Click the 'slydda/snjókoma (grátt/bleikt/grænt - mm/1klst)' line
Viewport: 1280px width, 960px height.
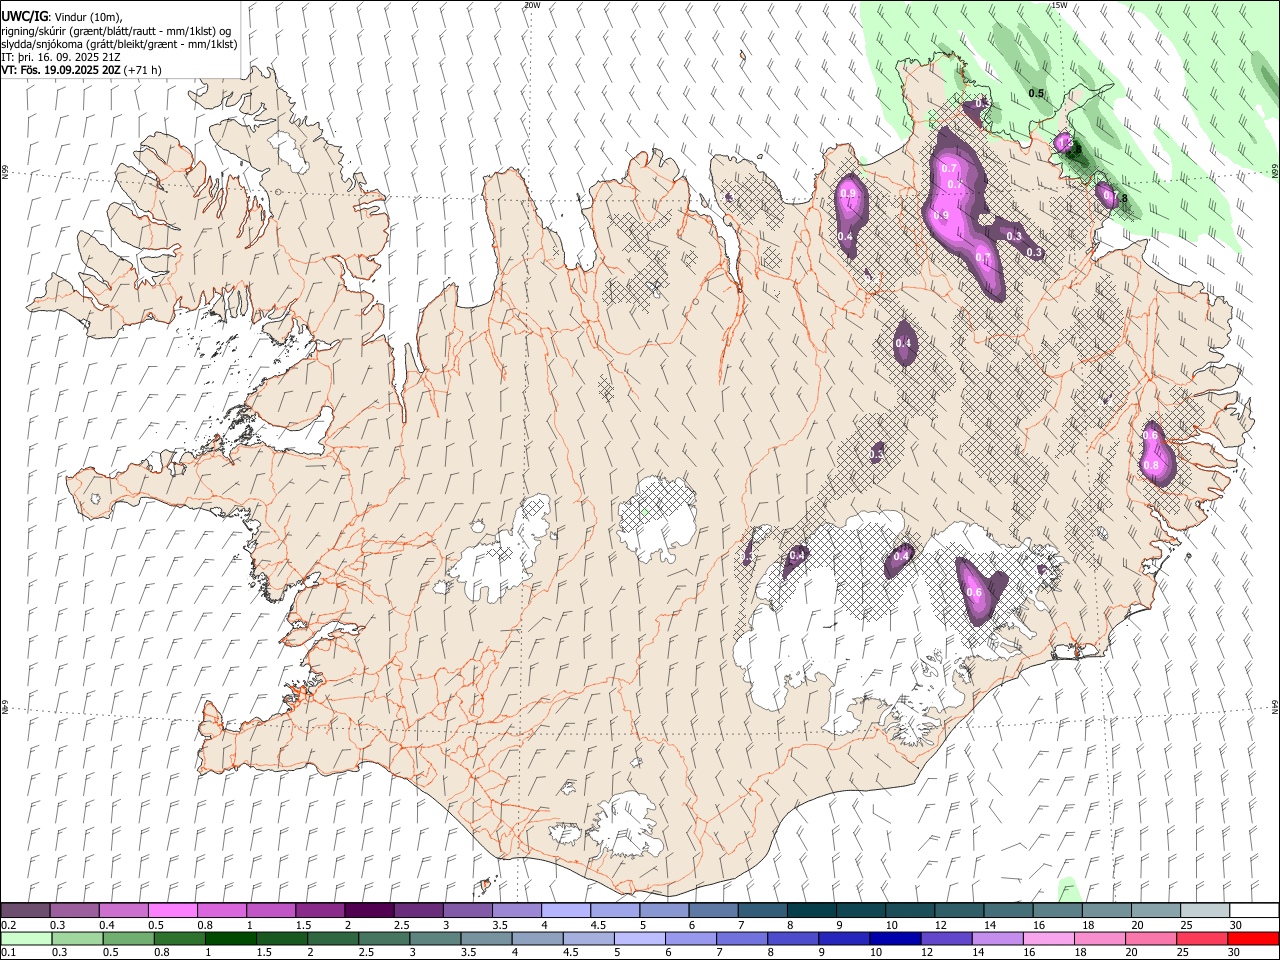pyautogui.click(x=119, y=44)
